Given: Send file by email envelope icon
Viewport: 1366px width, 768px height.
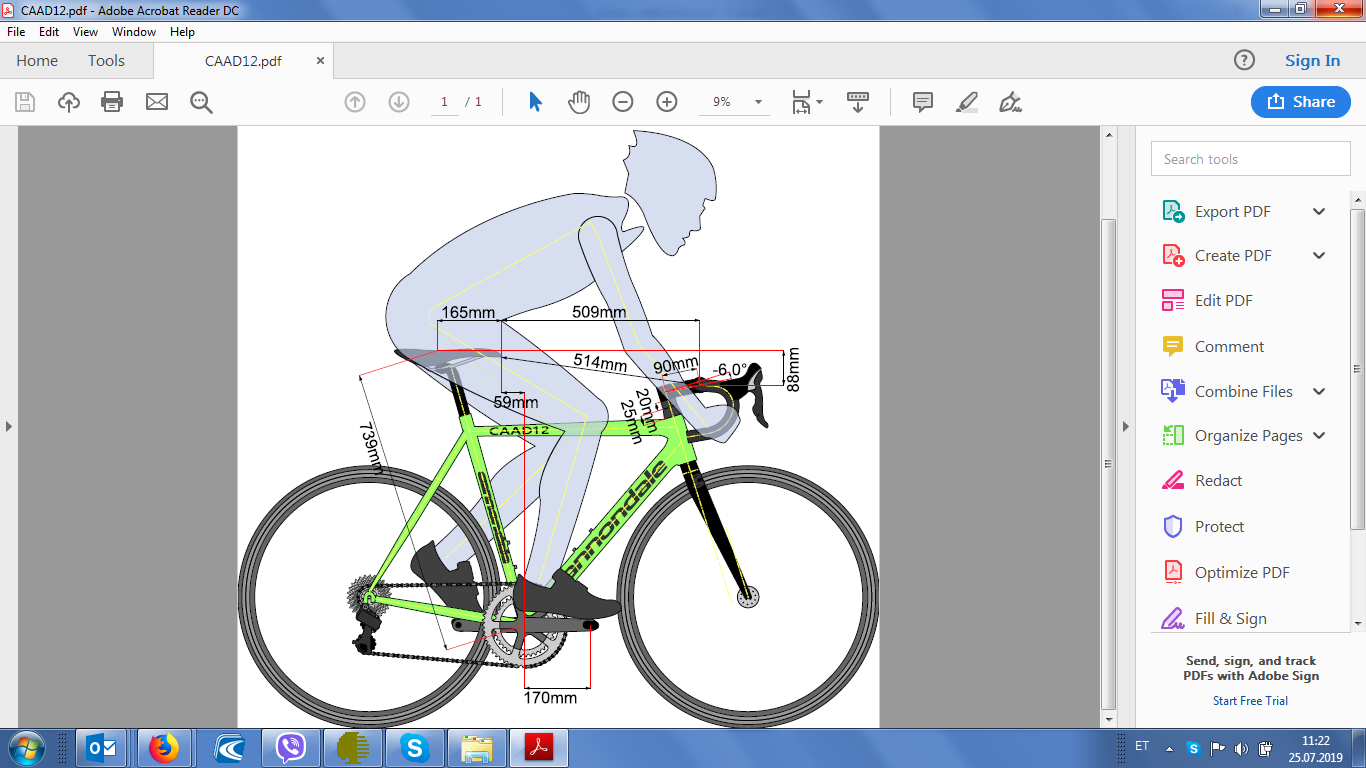Looking at the screenshot, I should (157, 102).
